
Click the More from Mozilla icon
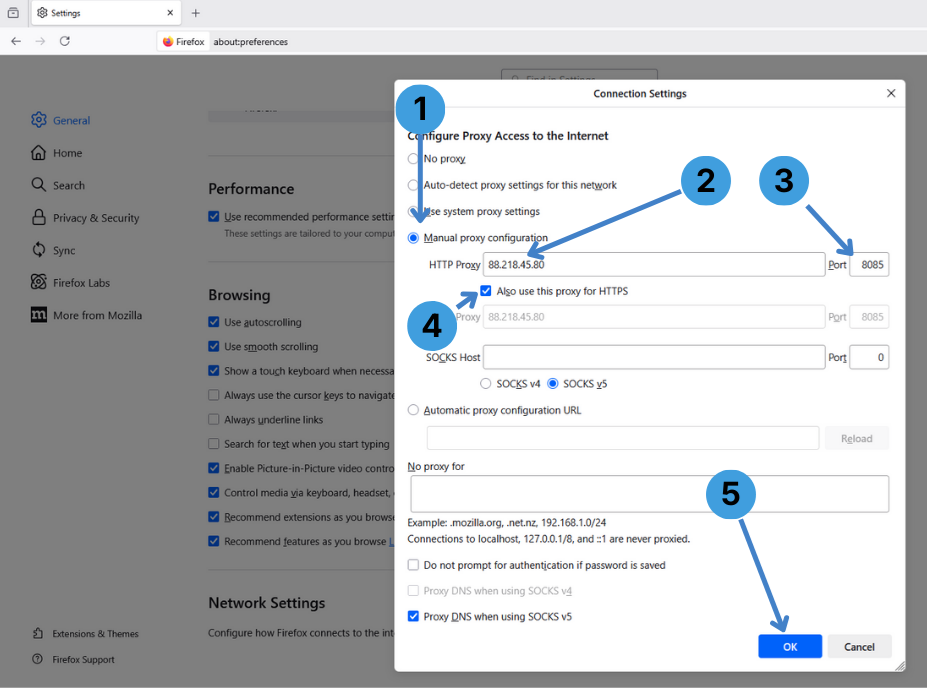(38, 314)
